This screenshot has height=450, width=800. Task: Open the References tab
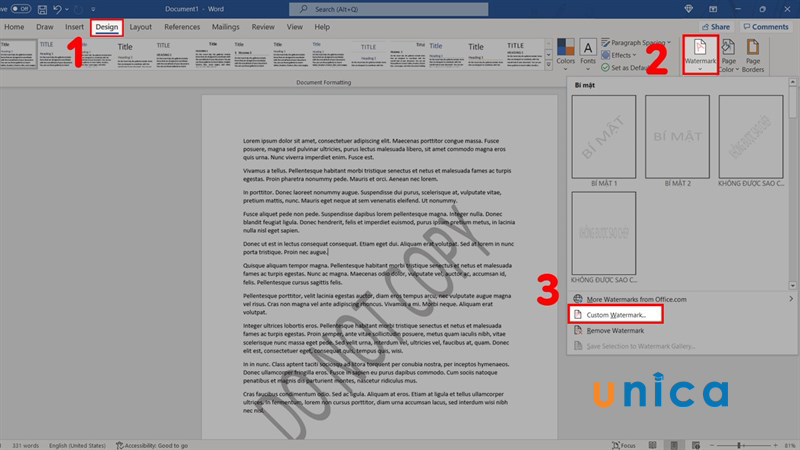coord(182,27)
